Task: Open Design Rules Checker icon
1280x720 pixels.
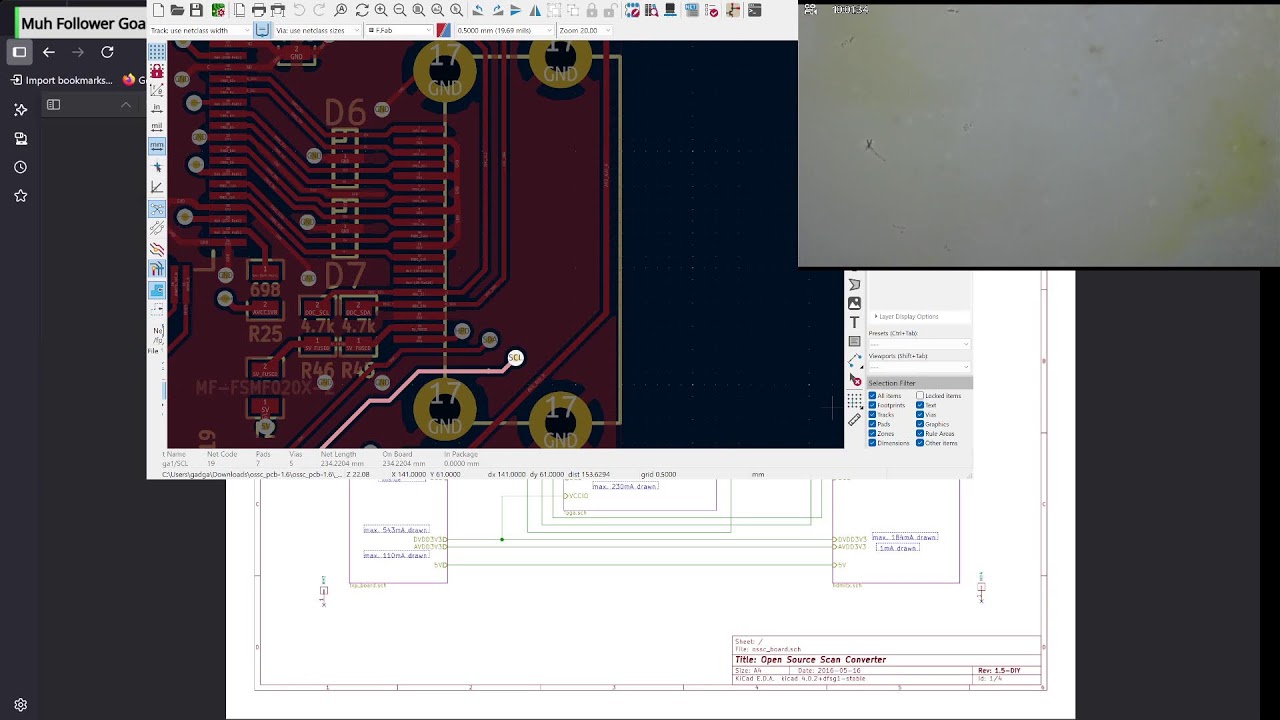Action: 710,10
